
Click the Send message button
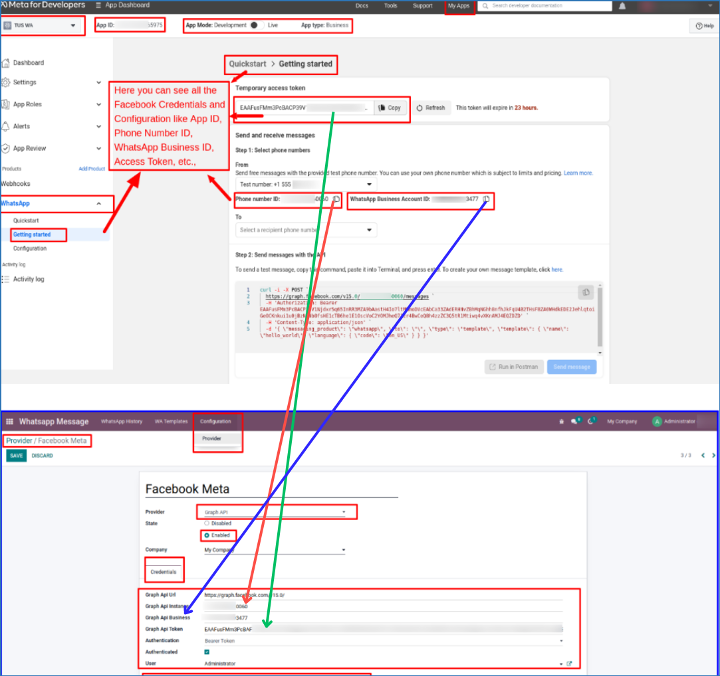coord(572,367)
